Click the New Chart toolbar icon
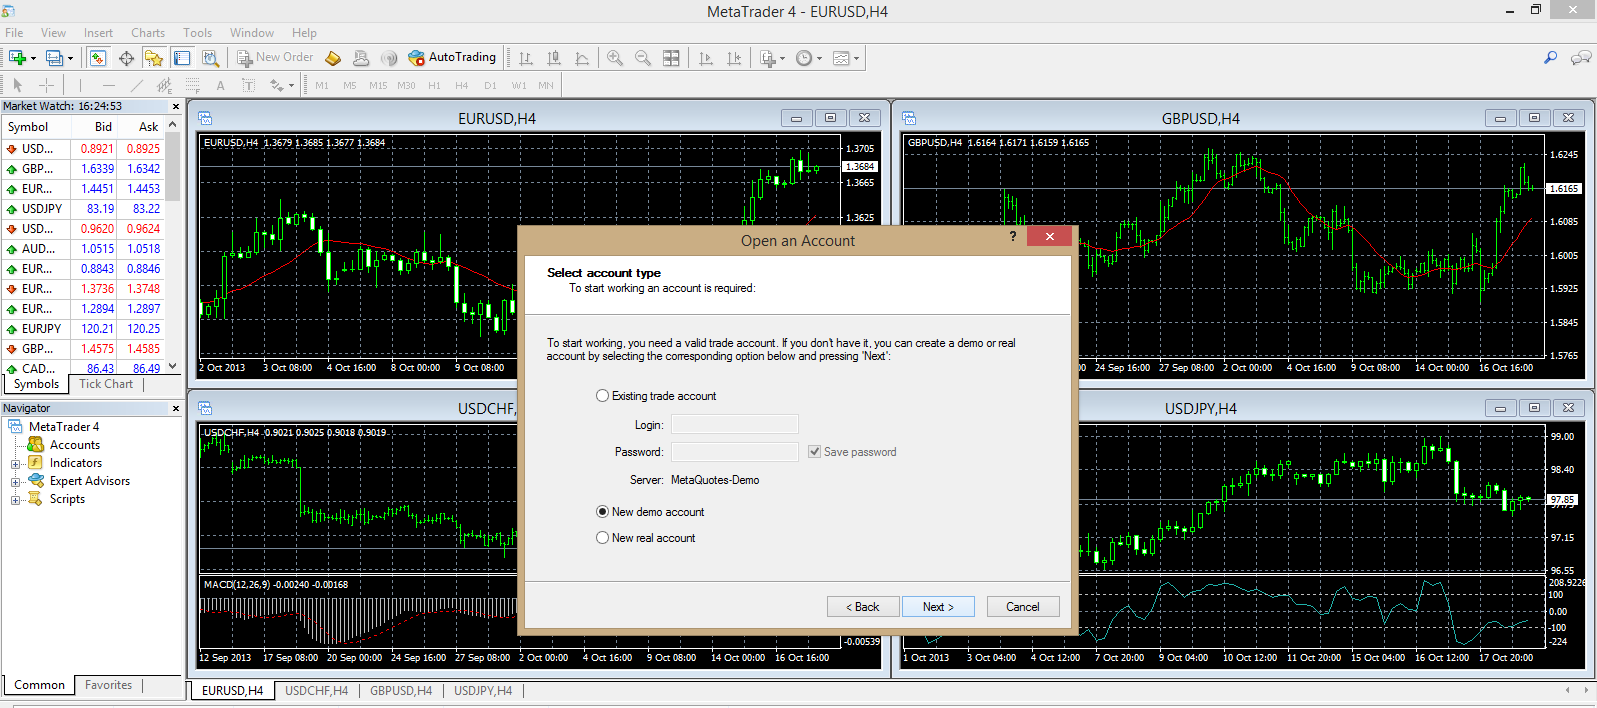This screenshot has width=1597, height=708. click(x=17, y=58)
